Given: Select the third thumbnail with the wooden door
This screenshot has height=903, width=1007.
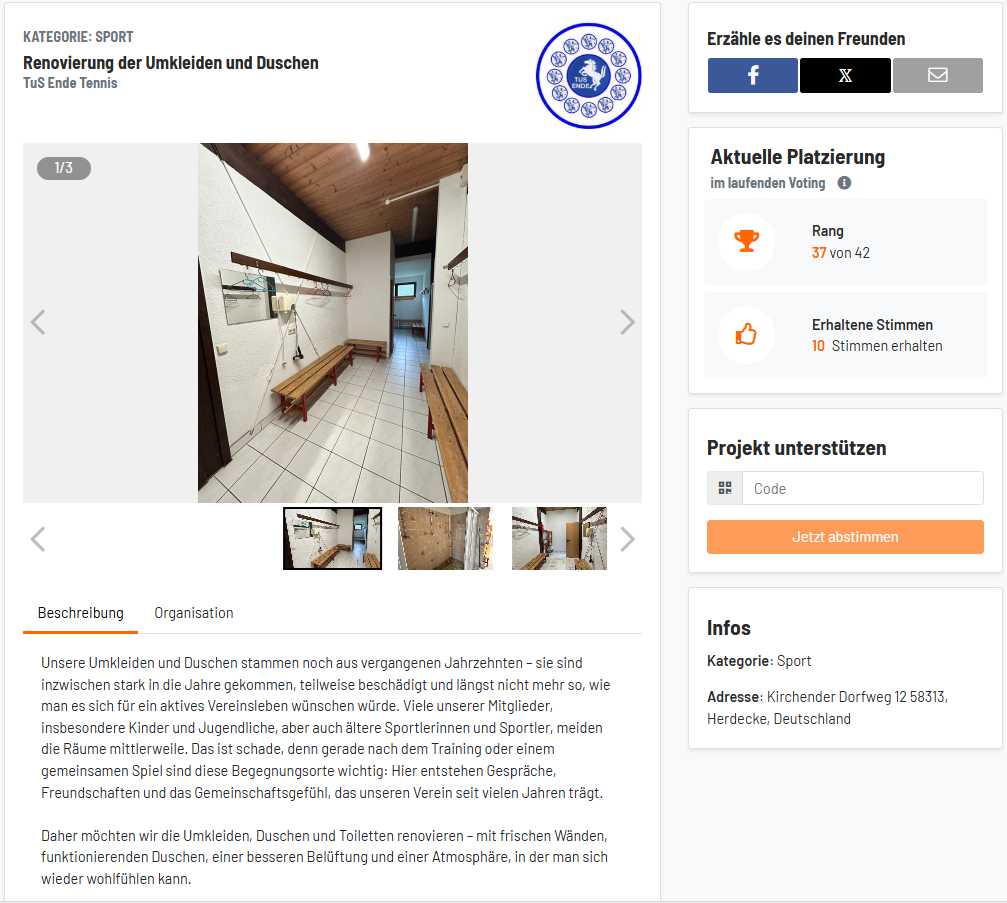Looking at the screenshot, I should (x=559, y=538).
